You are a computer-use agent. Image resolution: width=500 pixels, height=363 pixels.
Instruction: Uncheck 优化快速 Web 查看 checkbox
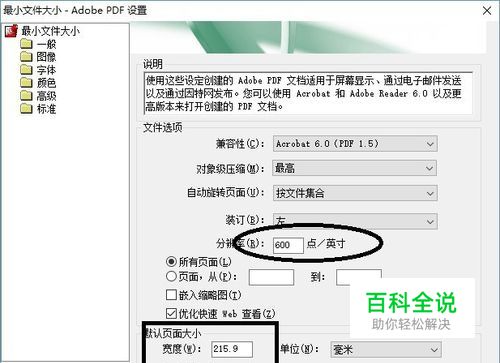(171, 313)
